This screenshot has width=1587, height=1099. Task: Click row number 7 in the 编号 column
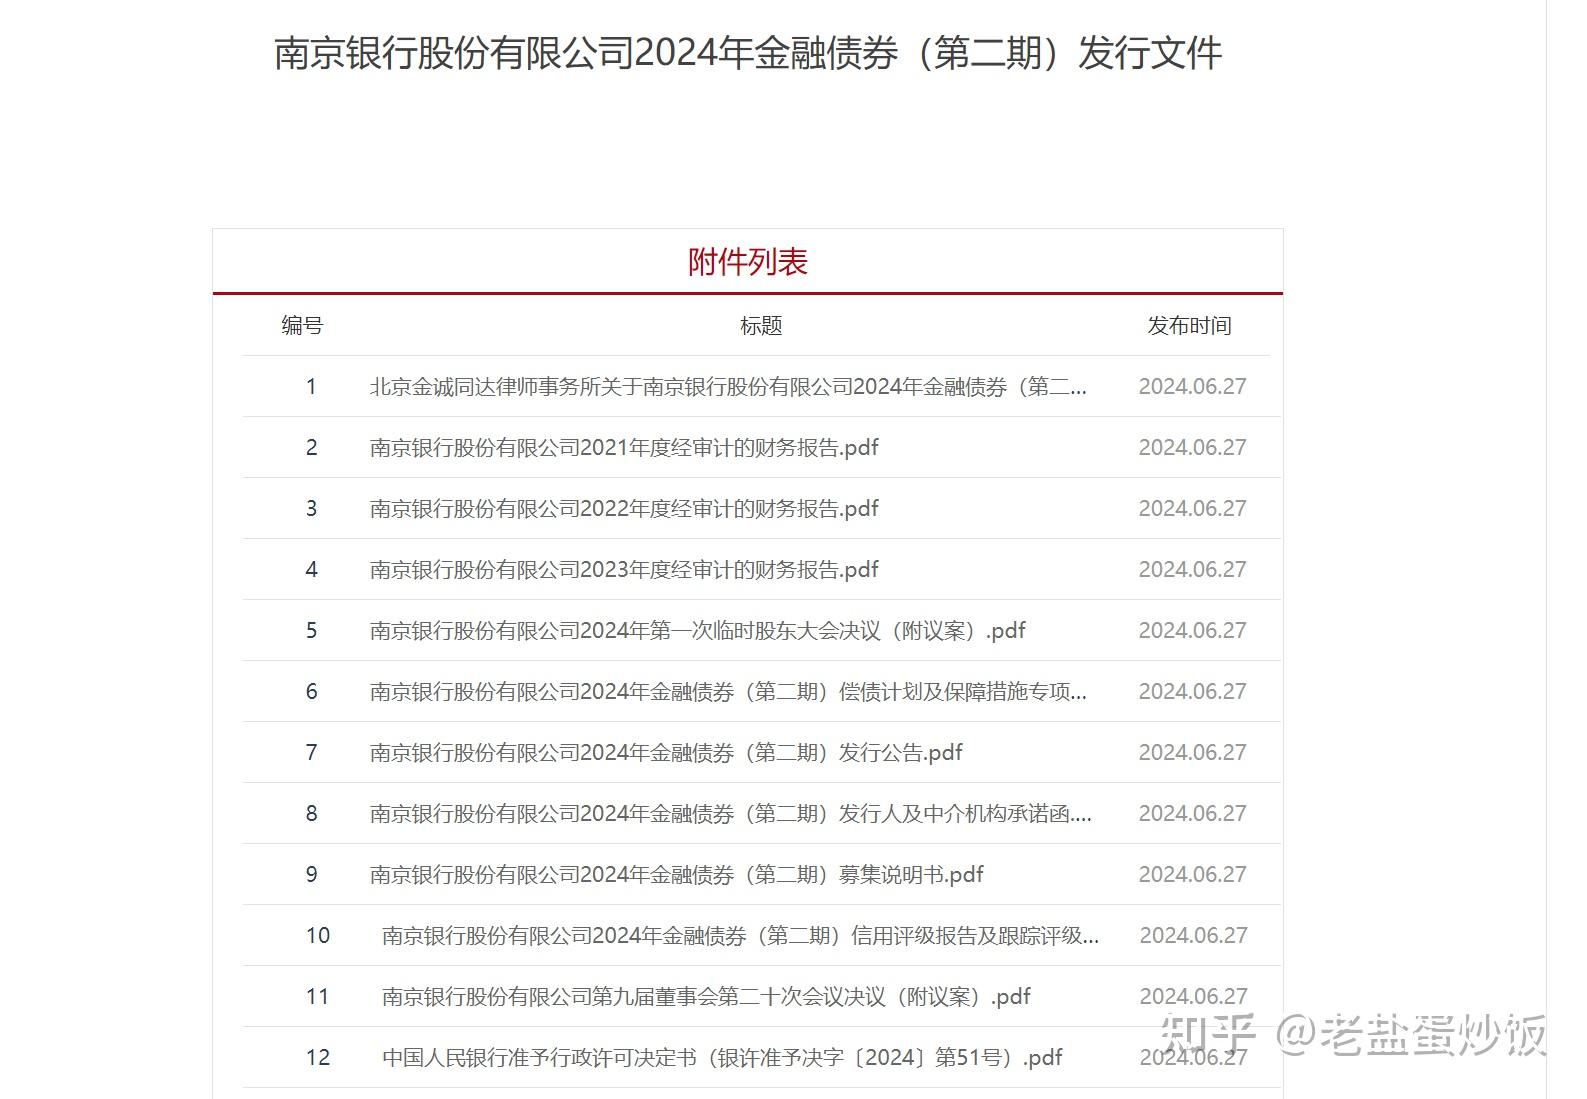[x=311, y=753]
